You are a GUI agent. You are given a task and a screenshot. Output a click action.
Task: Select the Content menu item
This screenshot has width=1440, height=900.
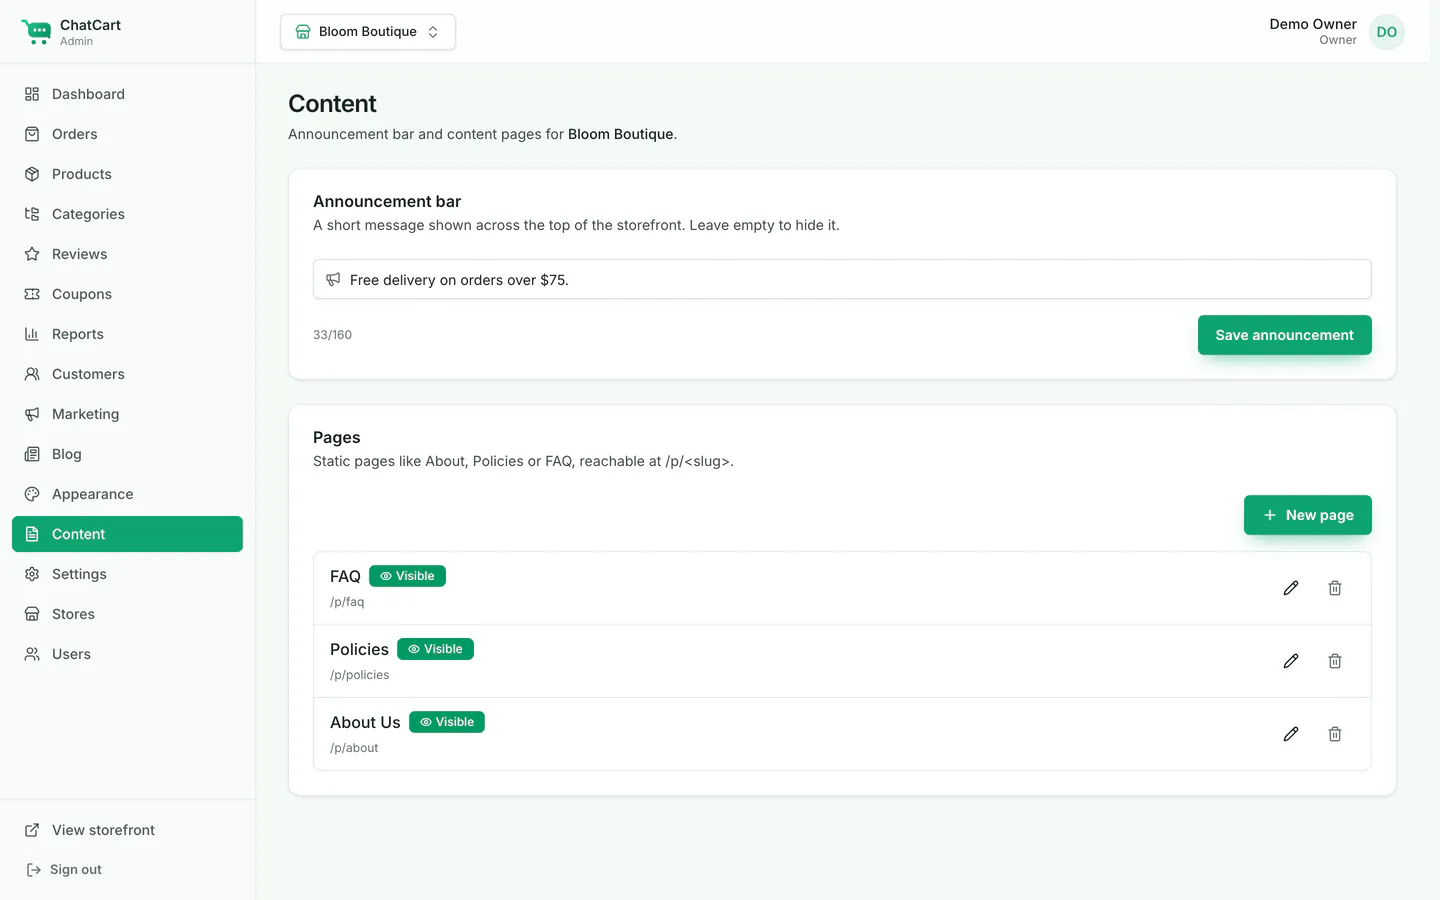point(127,534)
